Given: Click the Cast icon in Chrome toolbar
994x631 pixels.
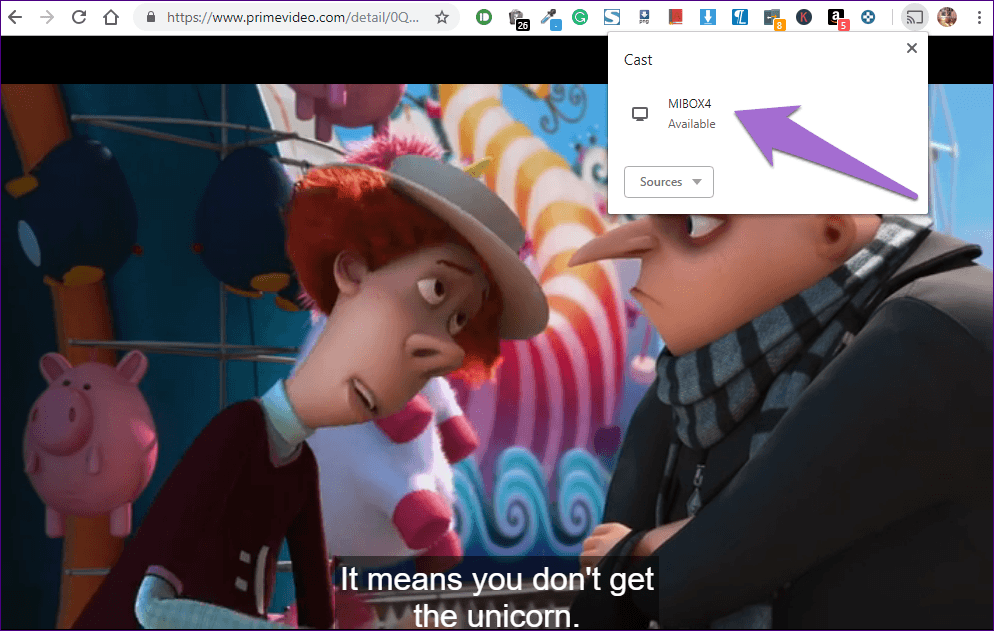Looking at the screenshot, I should 913,17.
